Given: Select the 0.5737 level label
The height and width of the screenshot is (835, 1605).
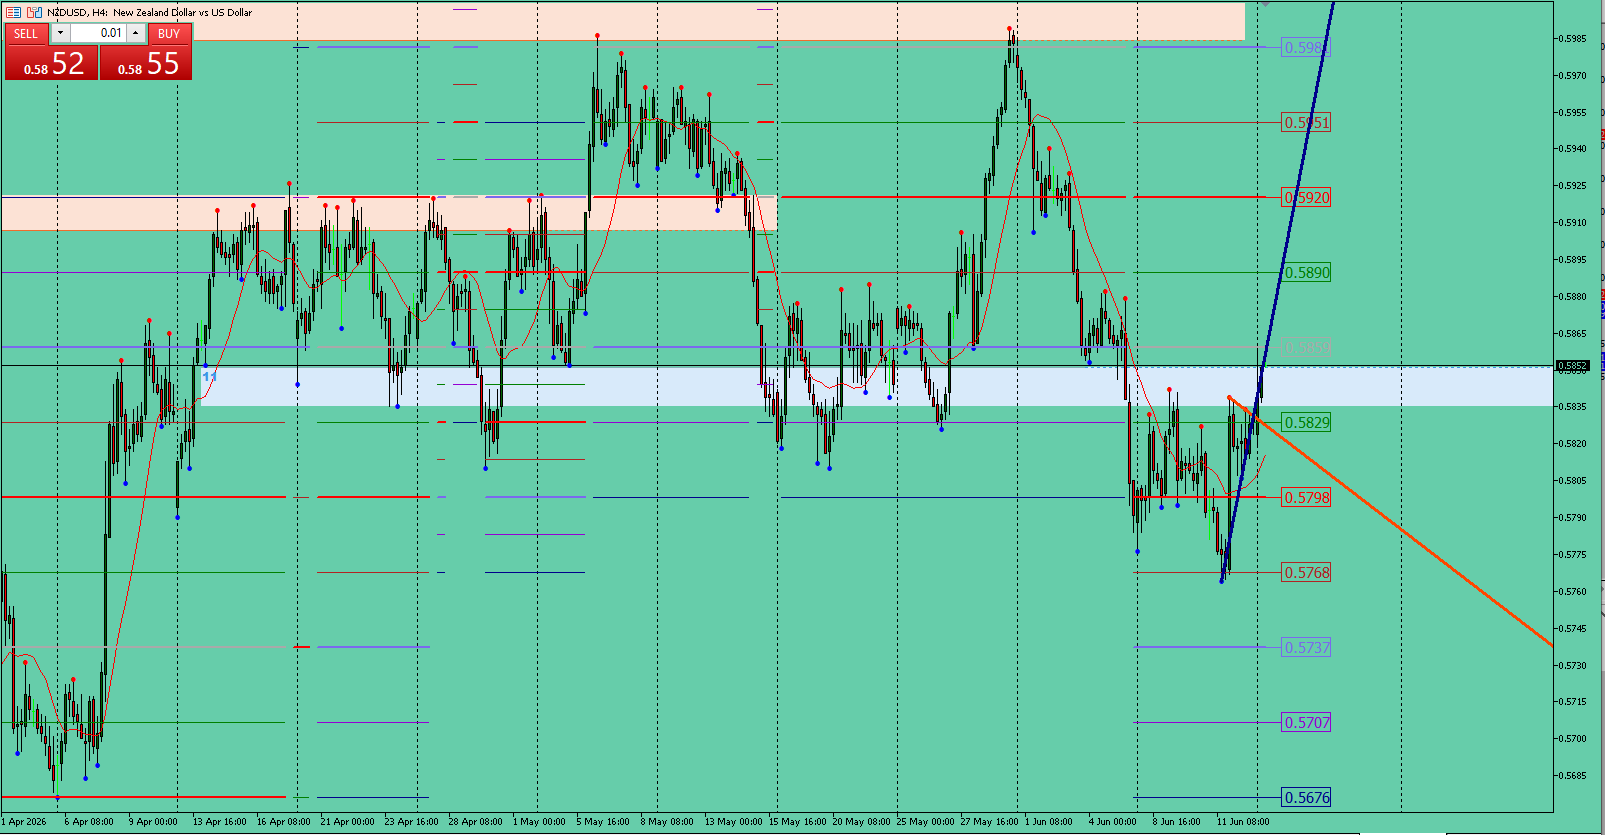Looking at the screenshot, I should pos(1307,648).
